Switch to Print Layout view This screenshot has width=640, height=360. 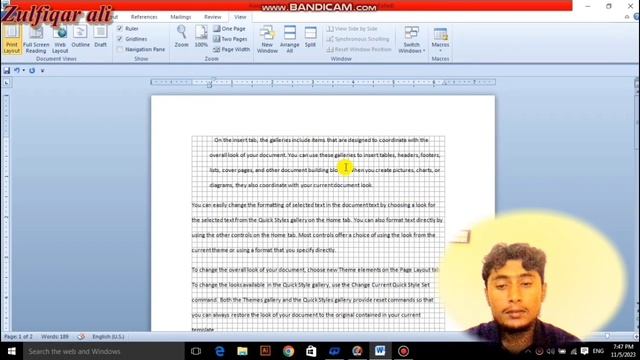[11, 39]
